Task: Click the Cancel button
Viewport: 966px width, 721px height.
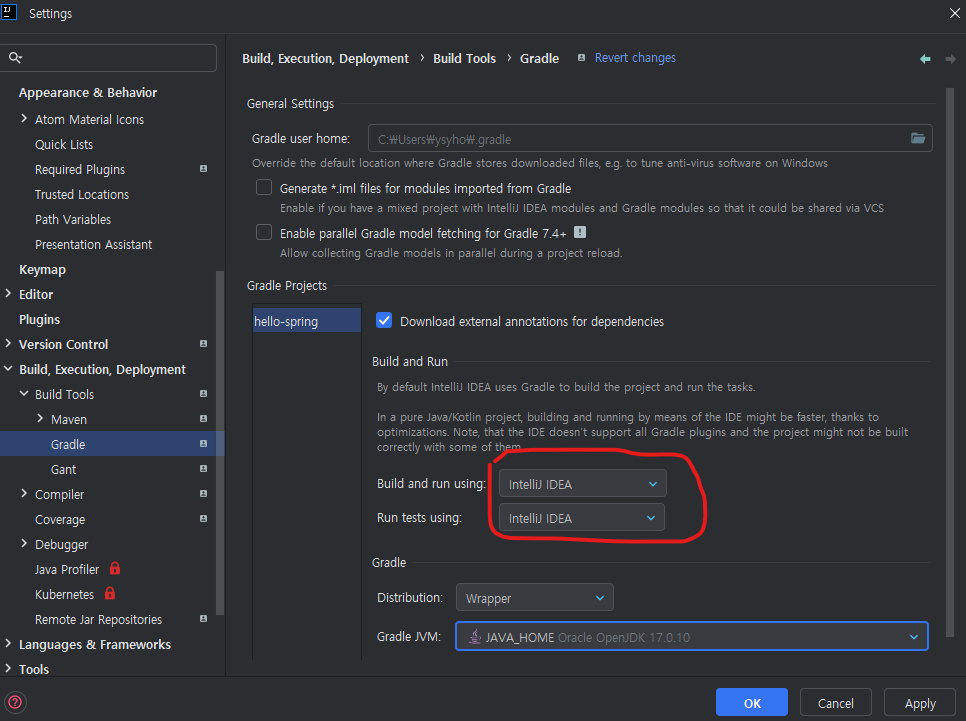Action: tap(835, 703)
